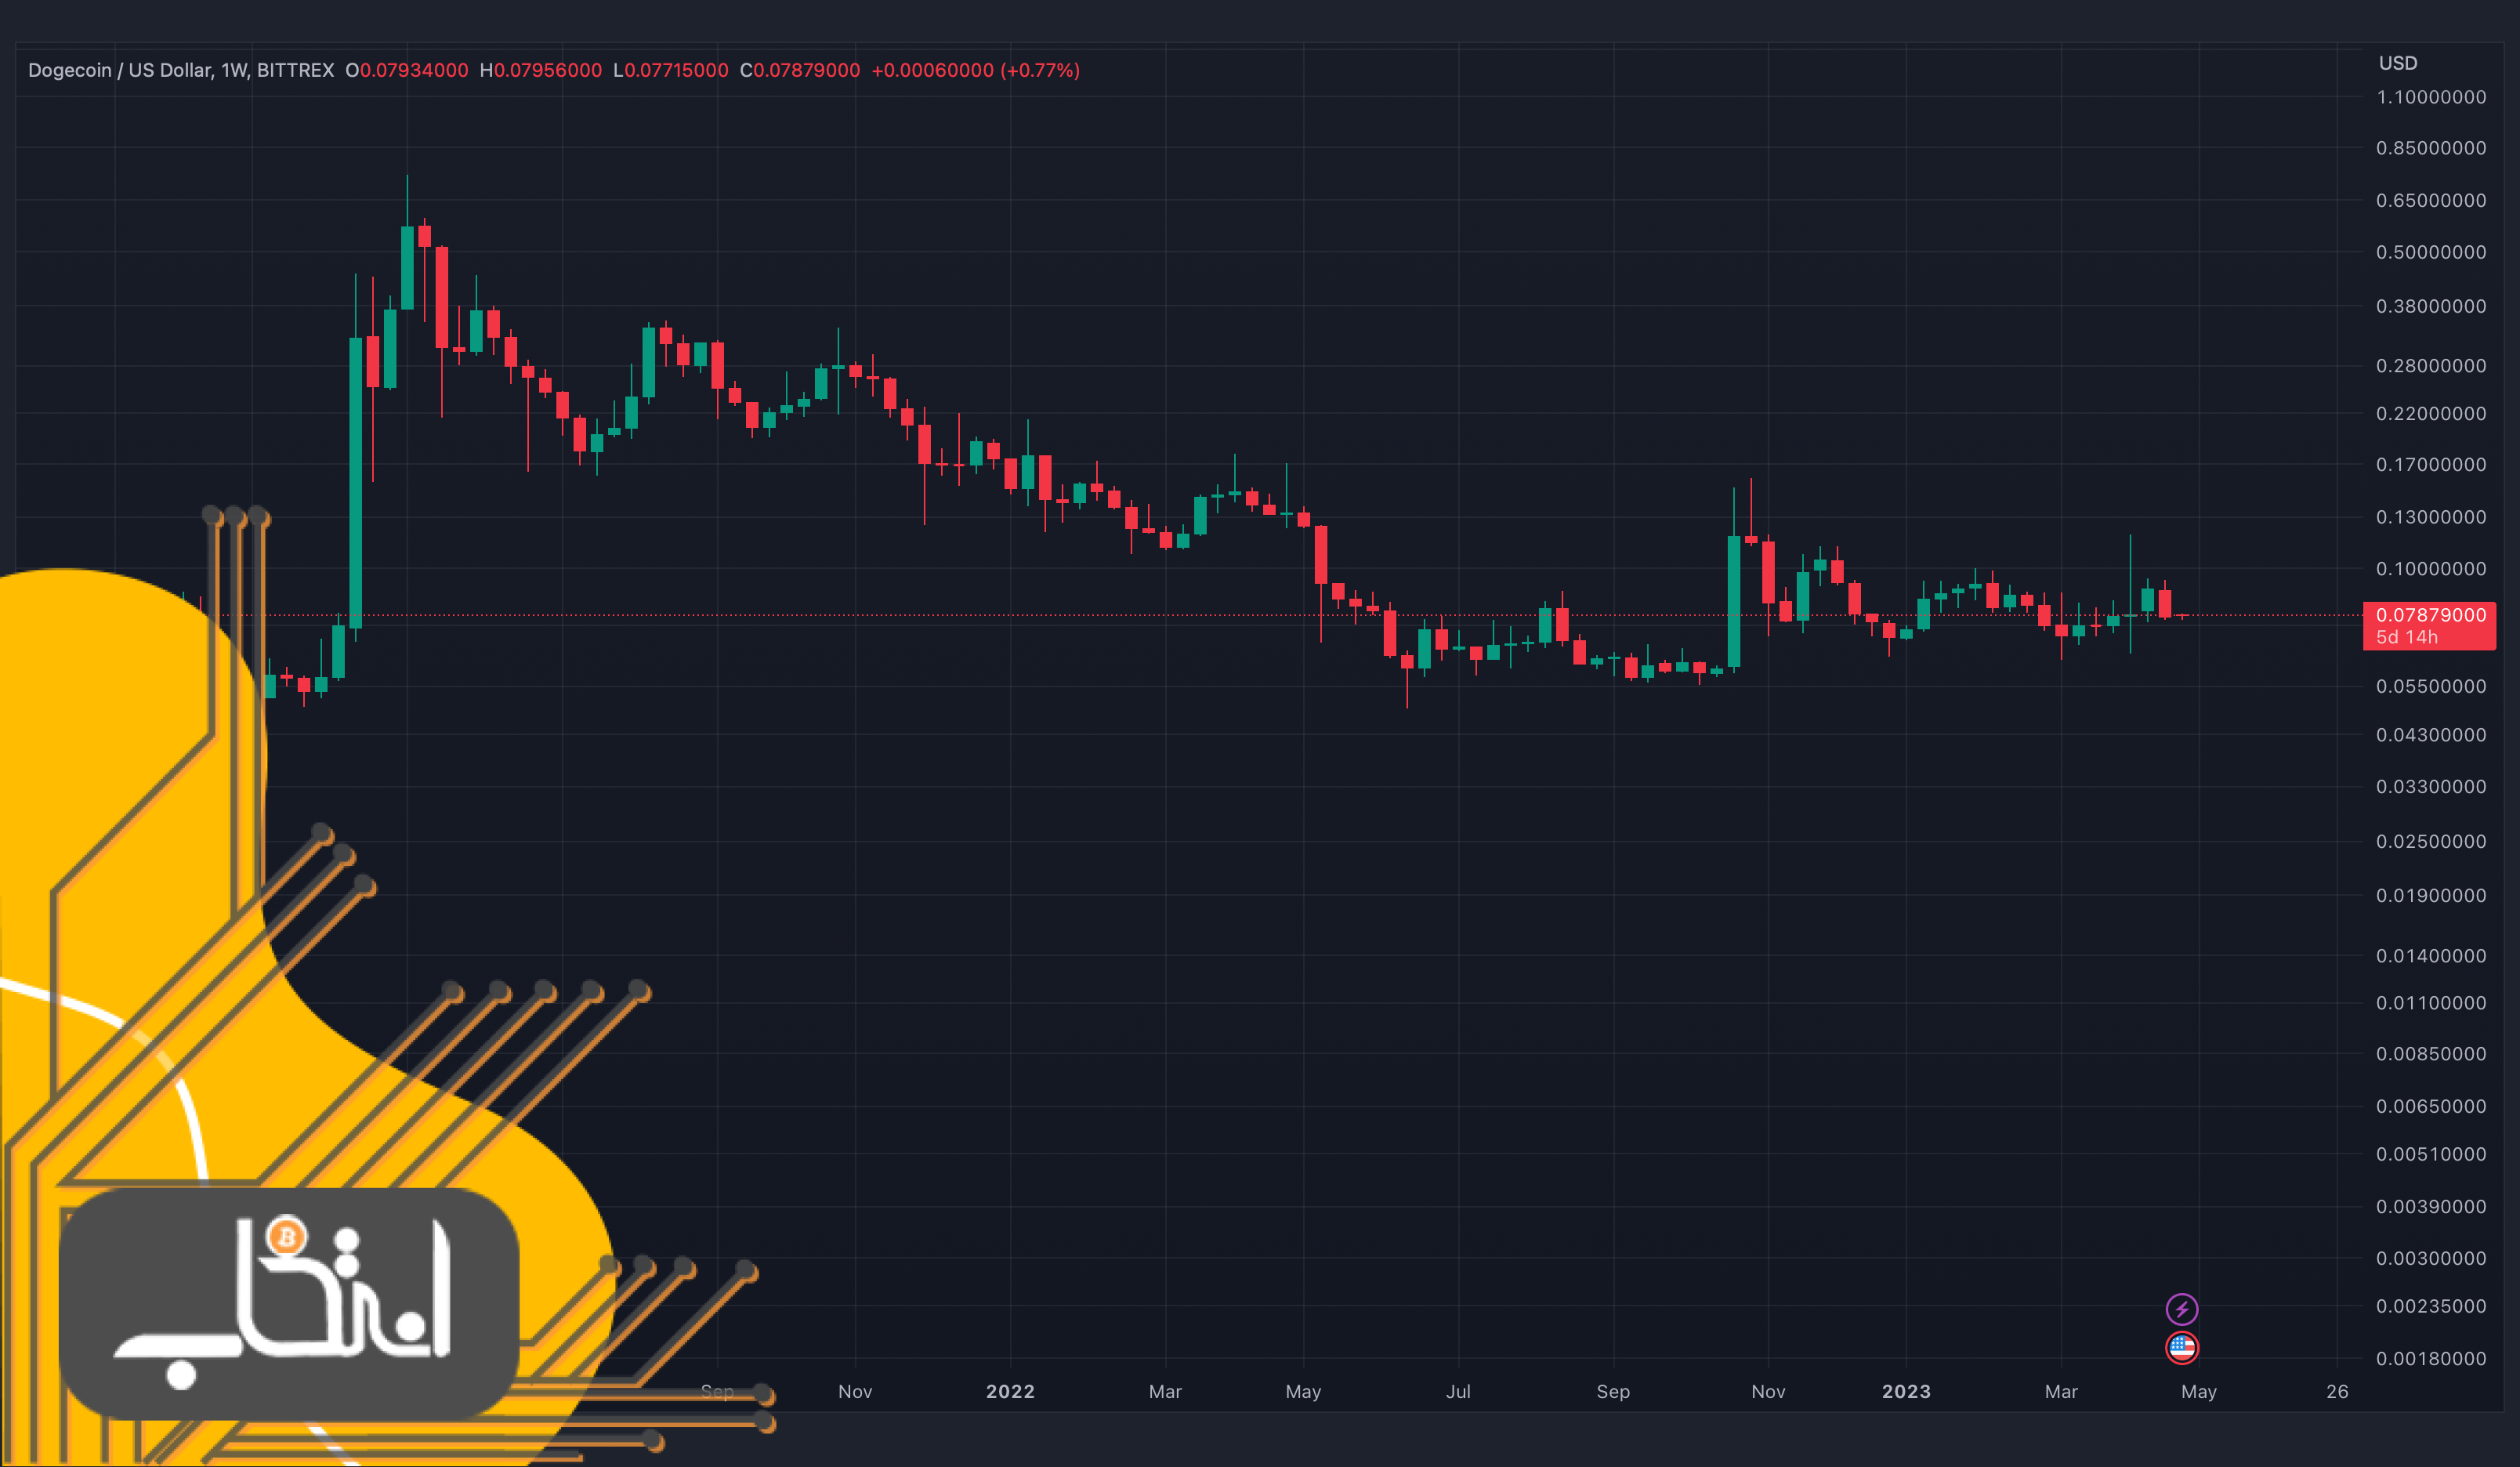The width and height of the screenshot is (2520, 1467).
Task: Click the US flag economic event icon
Action: [x=2181, y=1347]
